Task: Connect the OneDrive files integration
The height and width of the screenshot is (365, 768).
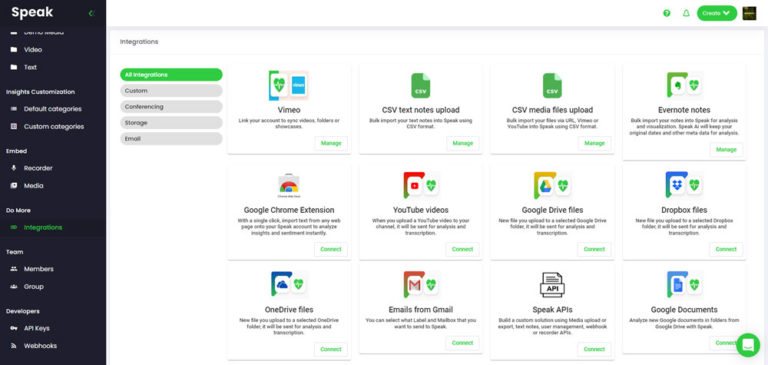Action: (x=331, y=349)
